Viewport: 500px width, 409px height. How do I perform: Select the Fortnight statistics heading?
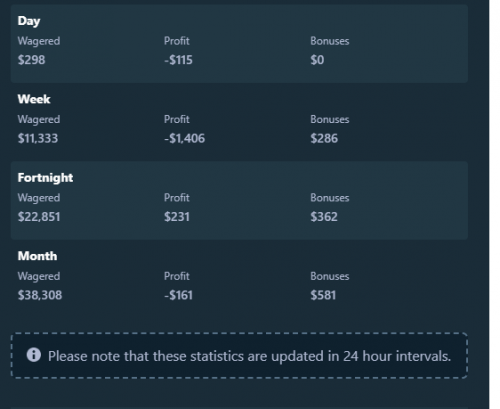(x=45, y=178)
